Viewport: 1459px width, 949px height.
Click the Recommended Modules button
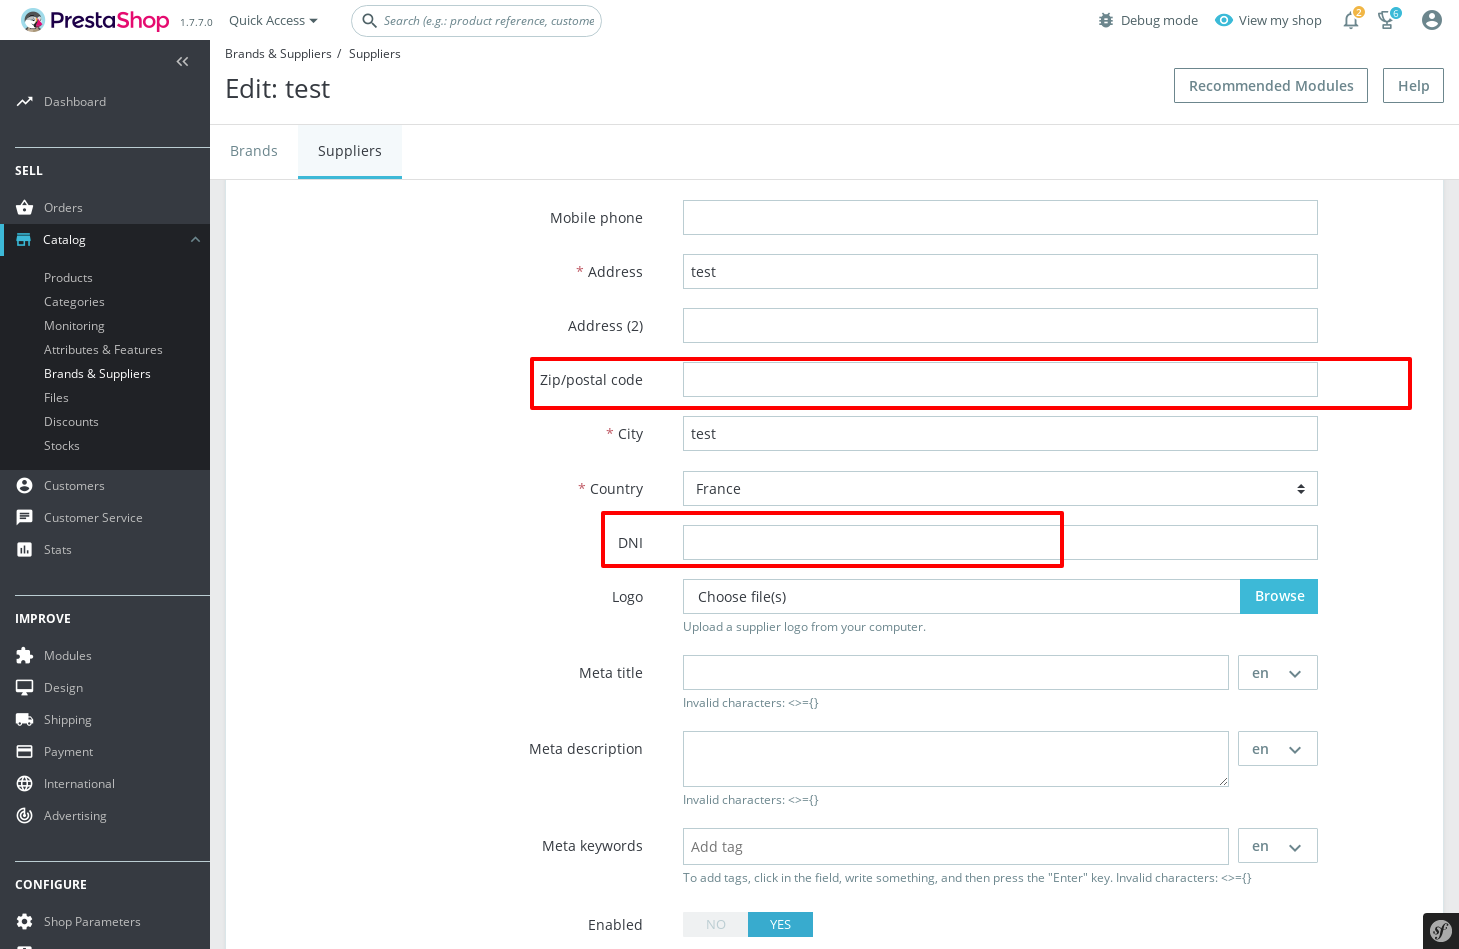[x=1271, y=86]
